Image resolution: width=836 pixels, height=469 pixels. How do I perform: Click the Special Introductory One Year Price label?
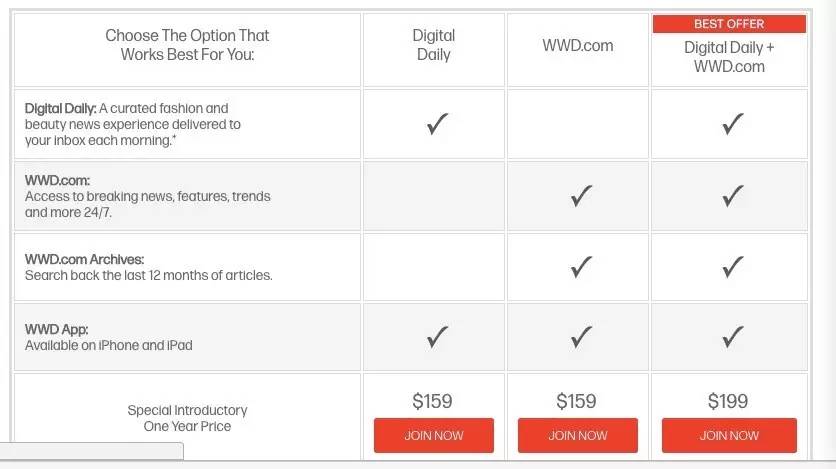[187, 418]
